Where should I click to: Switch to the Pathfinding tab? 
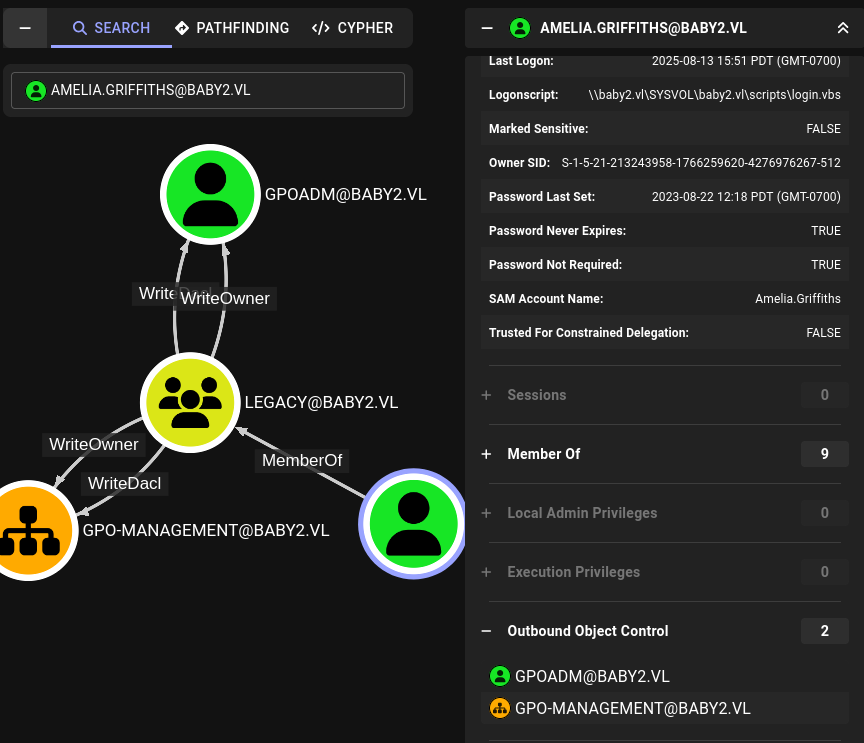(231, 28)
